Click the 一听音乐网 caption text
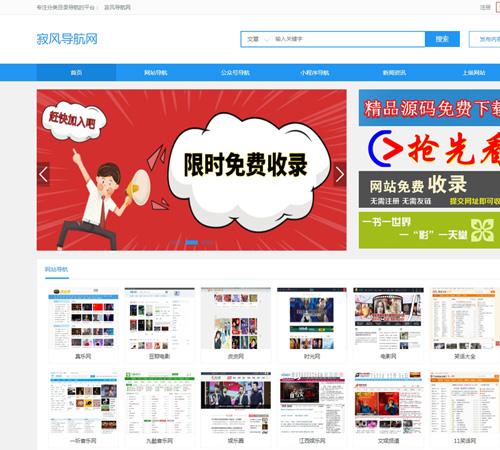Image resolution: width=500 pixels, height=450 pixels. point(83,441)
